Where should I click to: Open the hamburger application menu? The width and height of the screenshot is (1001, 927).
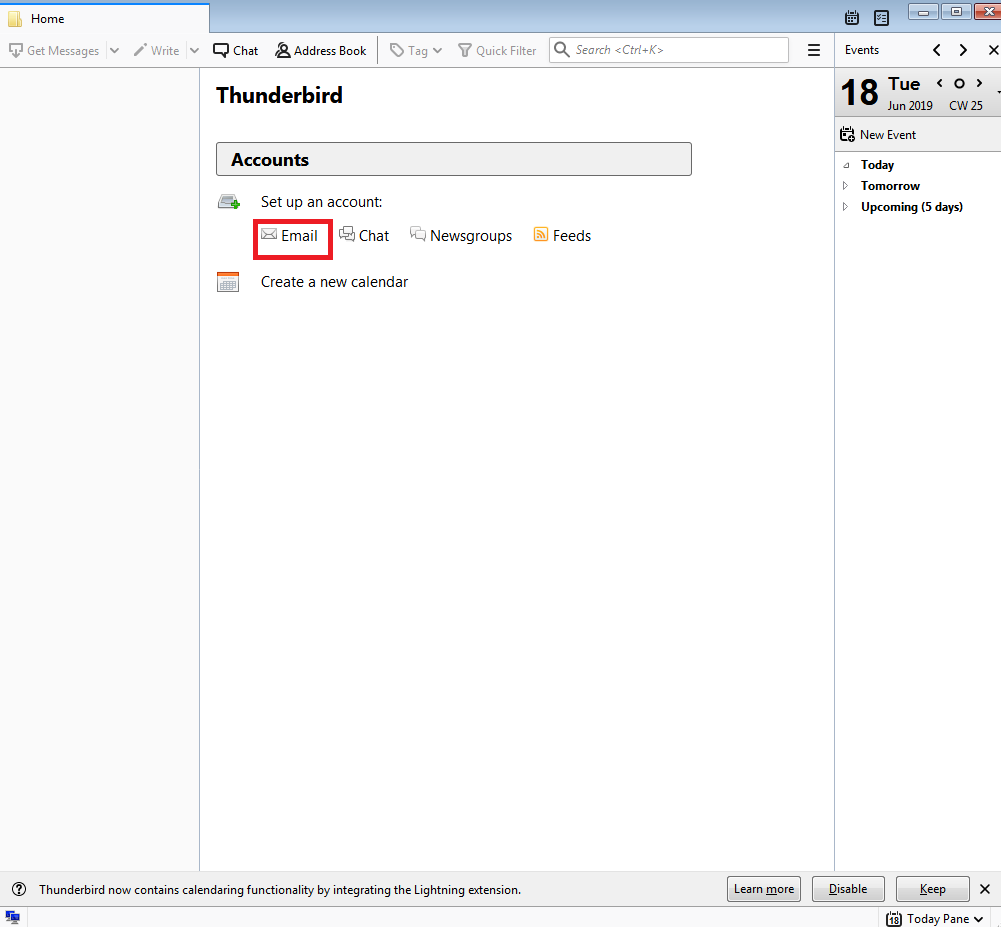tap(814, 50)
